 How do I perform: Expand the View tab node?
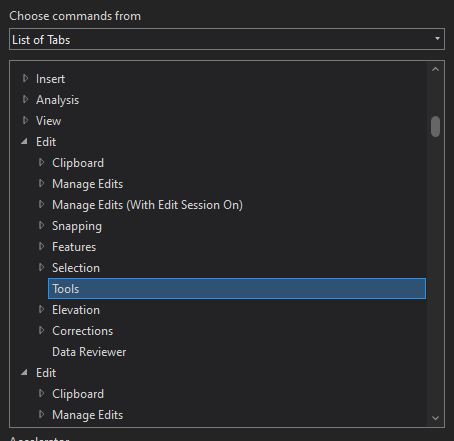point(25,121)
